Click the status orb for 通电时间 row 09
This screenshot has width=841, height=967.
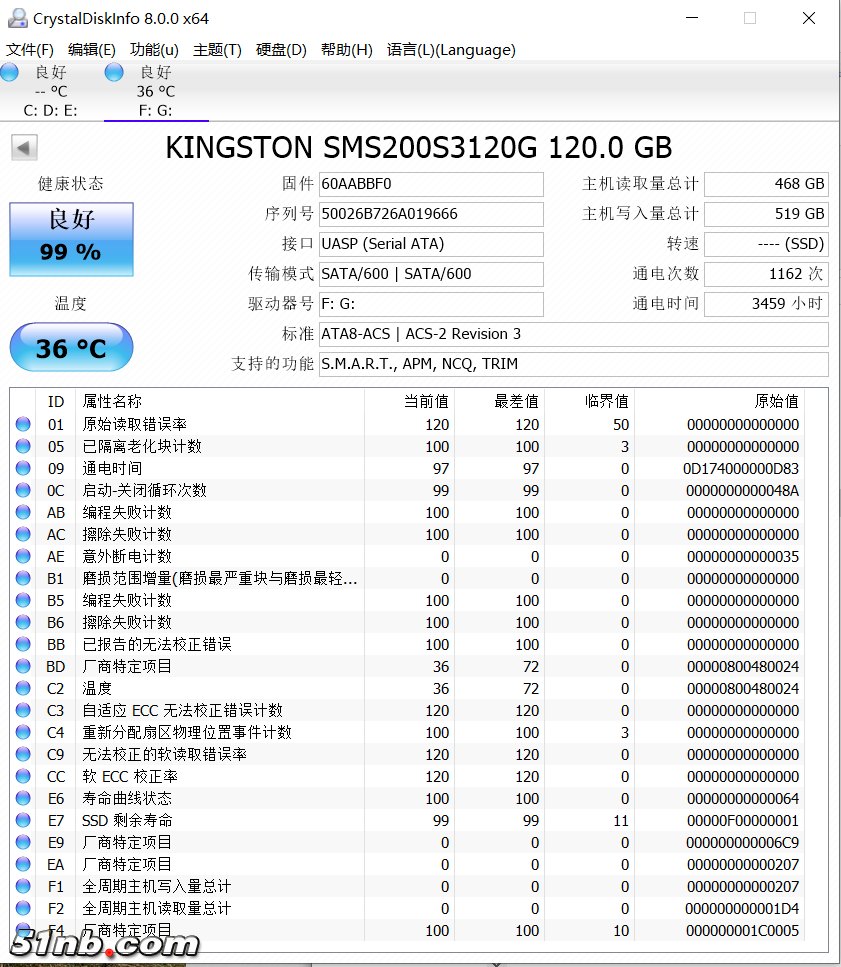pos(23,469)
